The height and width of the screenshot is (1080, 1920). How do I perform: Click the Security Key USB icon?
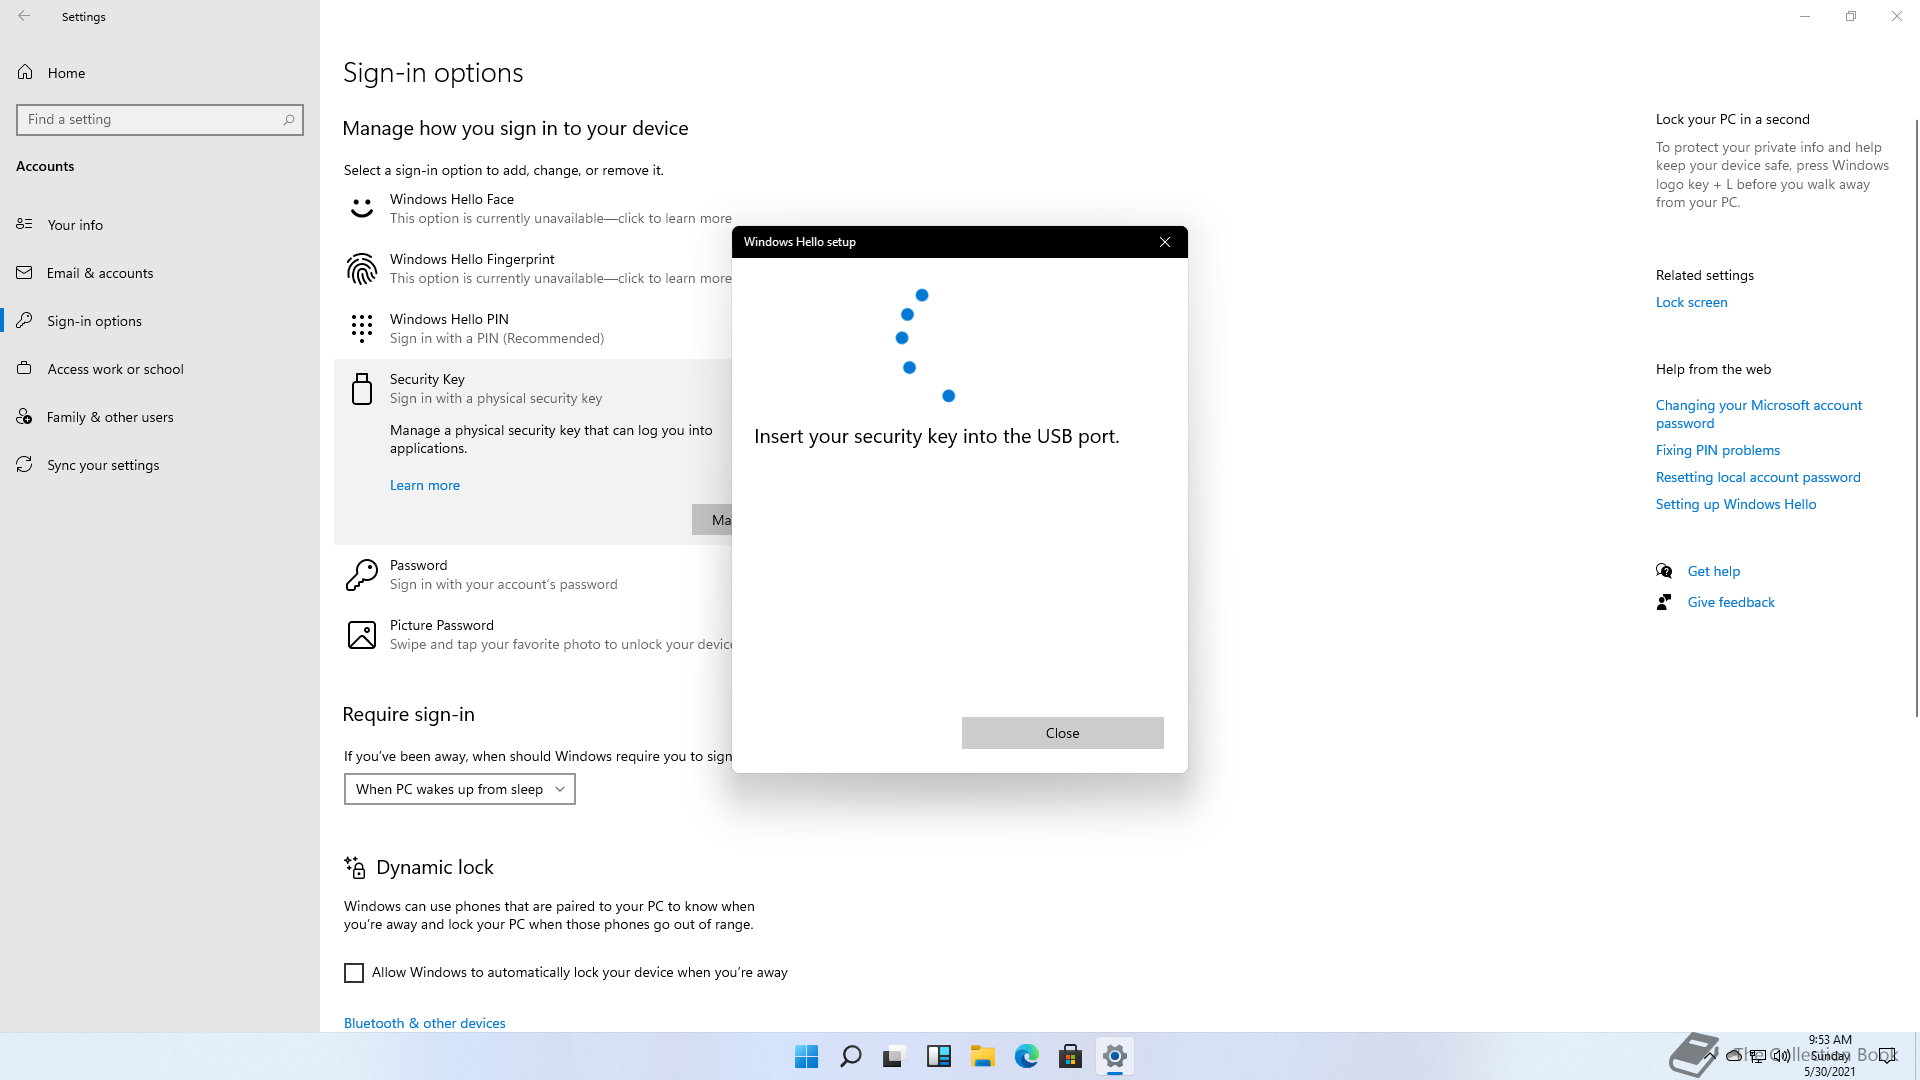(x=361, y=389)
